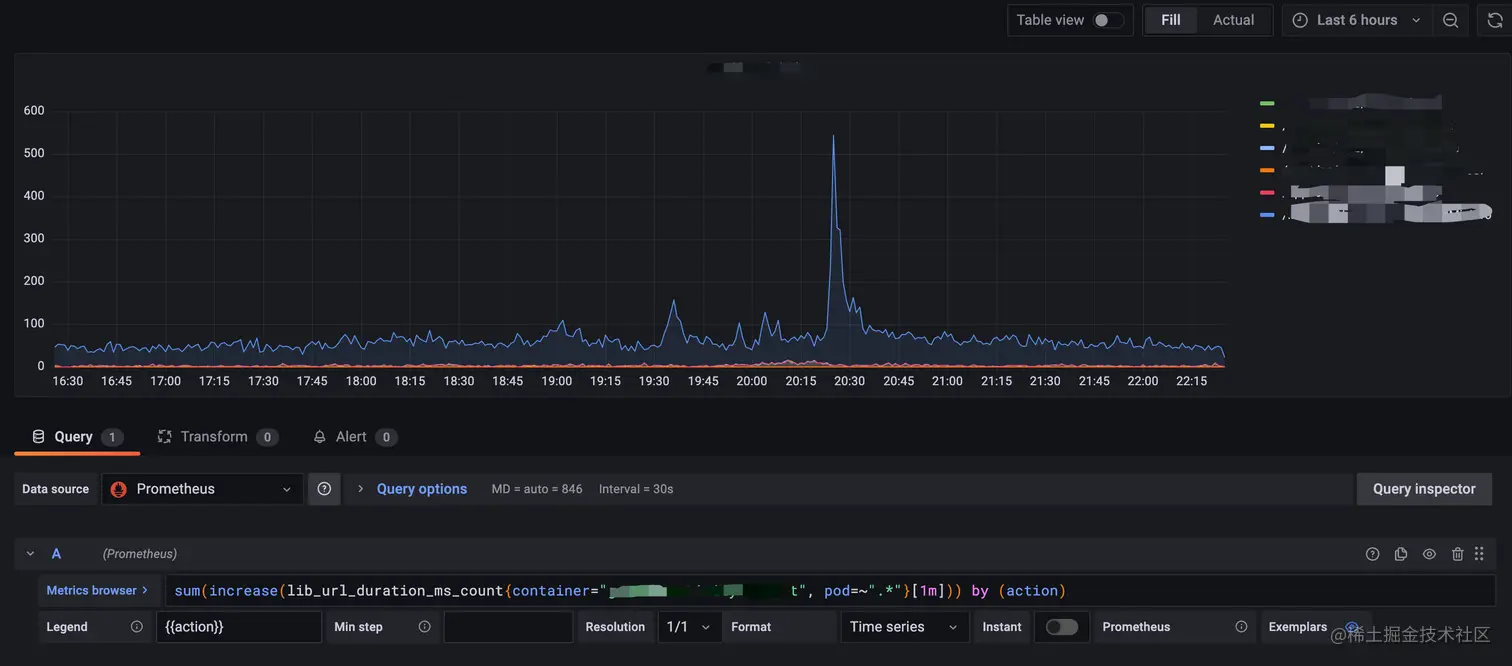
Task: Toggle the Instant query switch
Action: pos(1062,627)
